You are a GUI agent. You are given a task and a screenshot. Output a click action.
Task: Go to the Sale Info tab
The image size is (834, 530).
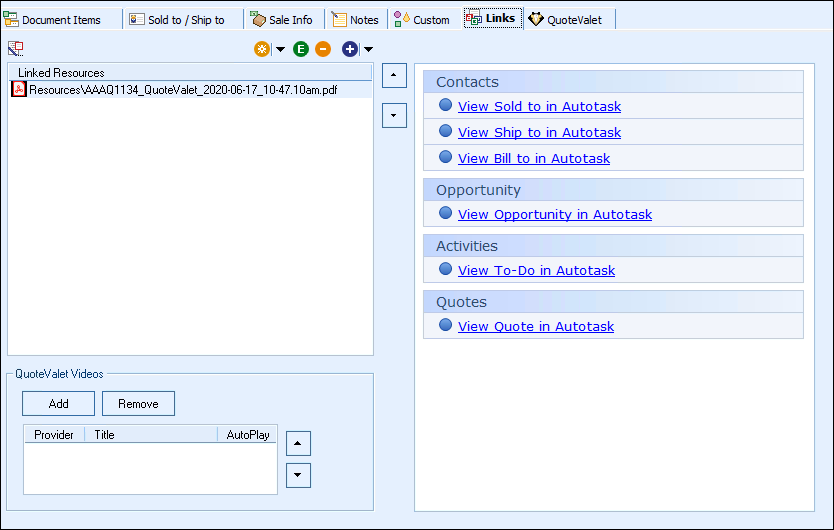(282, 19)
